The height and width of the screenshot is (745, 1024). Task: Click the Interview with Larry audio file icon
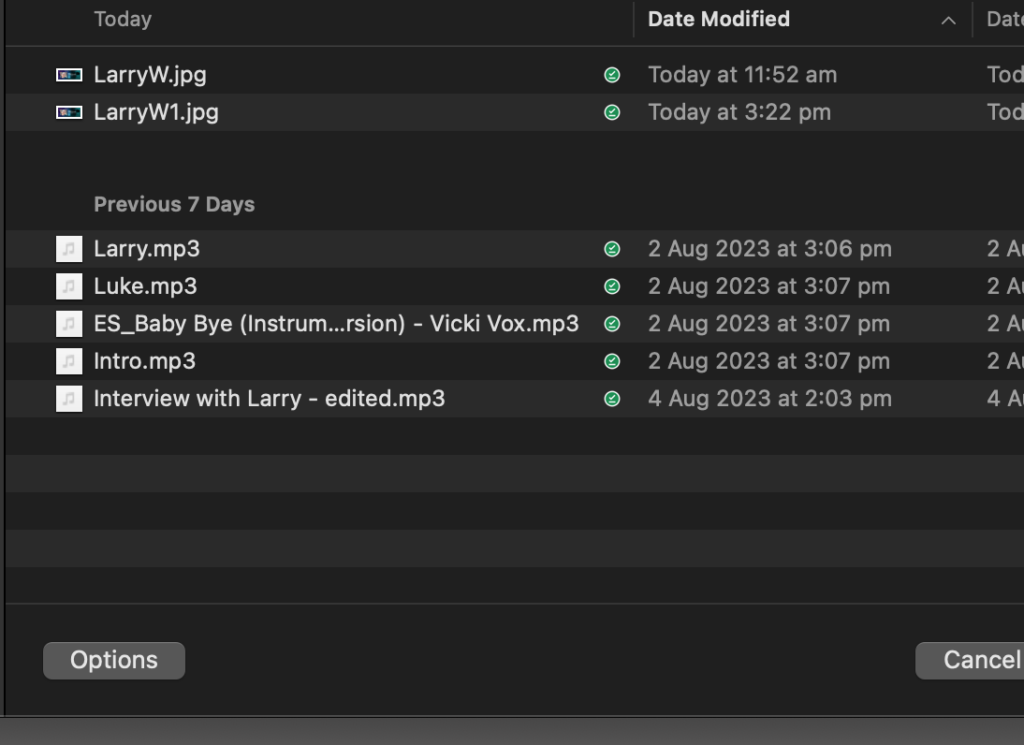(69, 399)
